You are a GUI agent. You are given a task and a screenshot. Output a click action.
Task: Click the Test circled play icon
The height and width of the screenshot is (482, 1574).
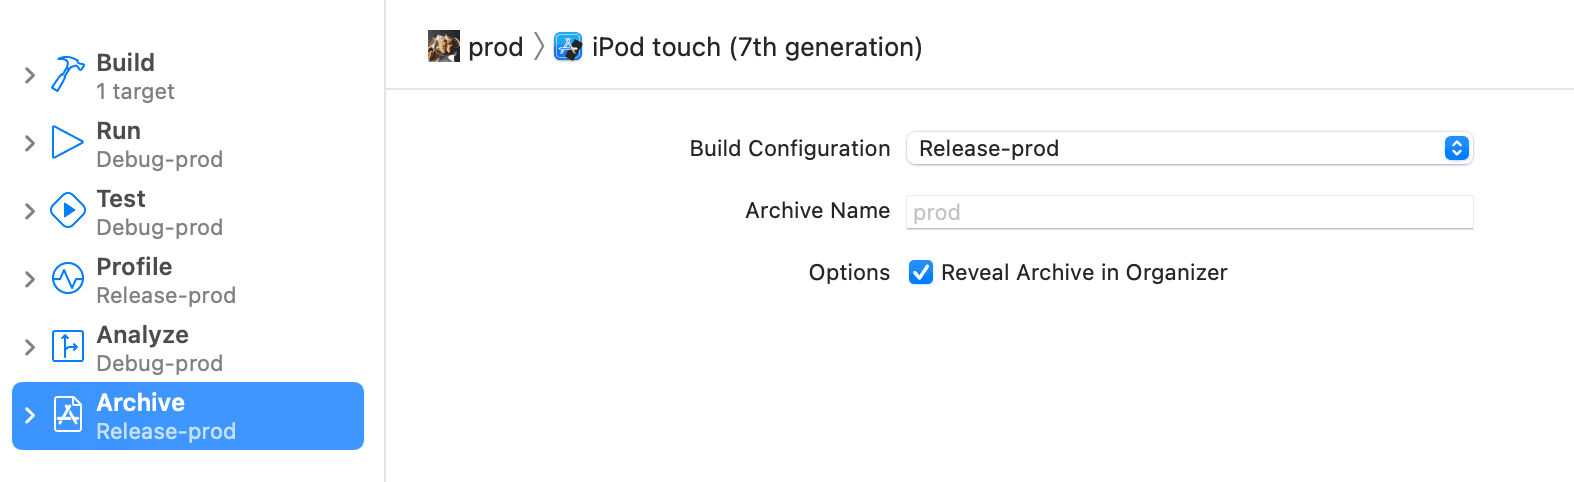pos(67,210)
